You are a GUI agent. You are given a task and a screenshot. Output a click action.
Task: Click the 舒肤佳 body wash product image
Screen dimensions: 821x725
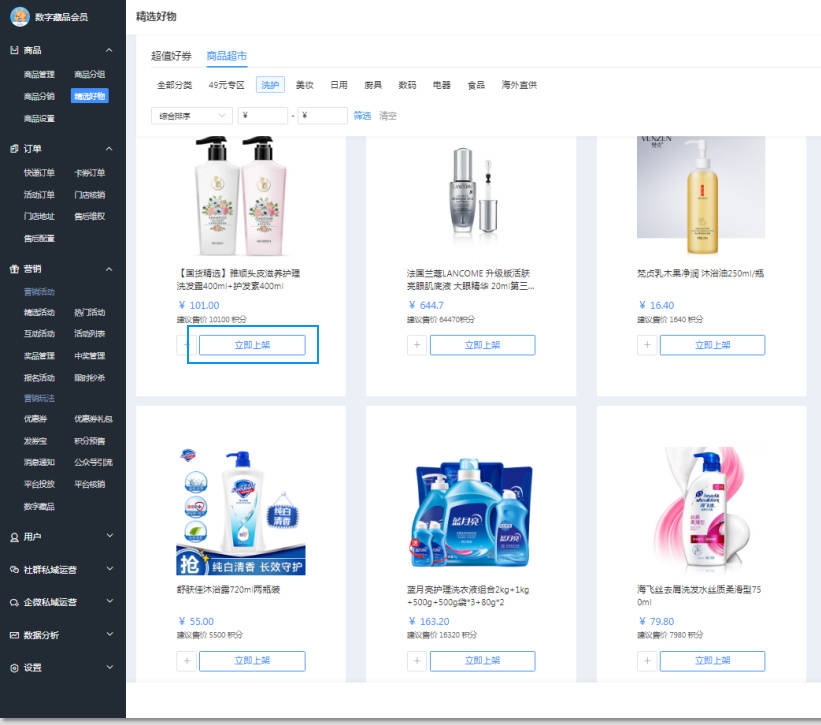coord(241,512)
